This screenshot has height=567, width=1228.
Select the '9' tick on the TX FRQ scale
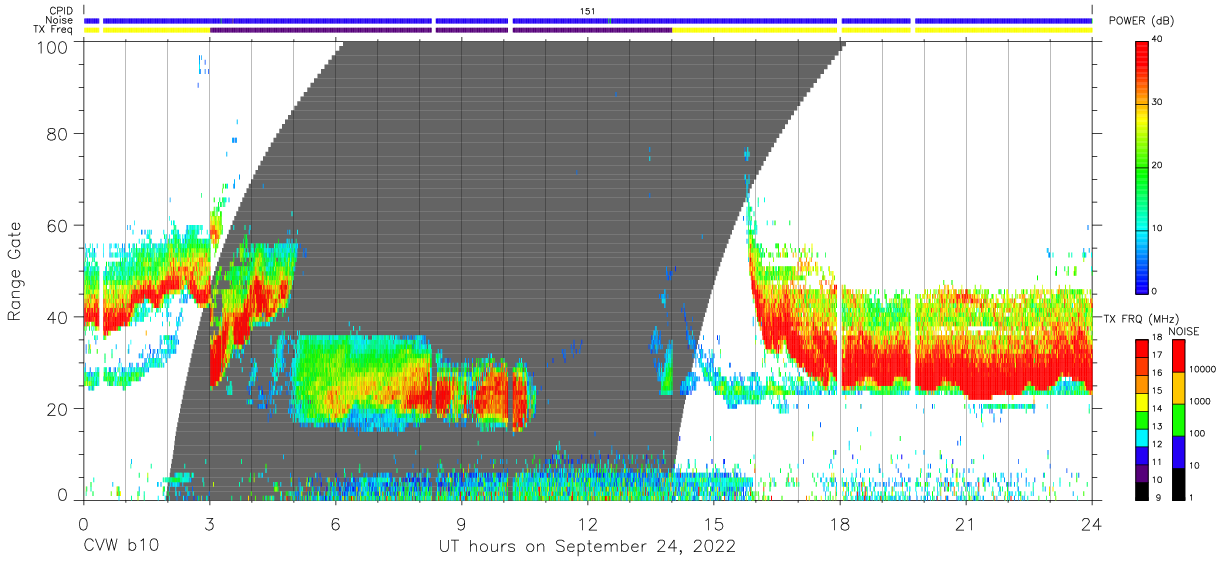(x=1158, y=497)
